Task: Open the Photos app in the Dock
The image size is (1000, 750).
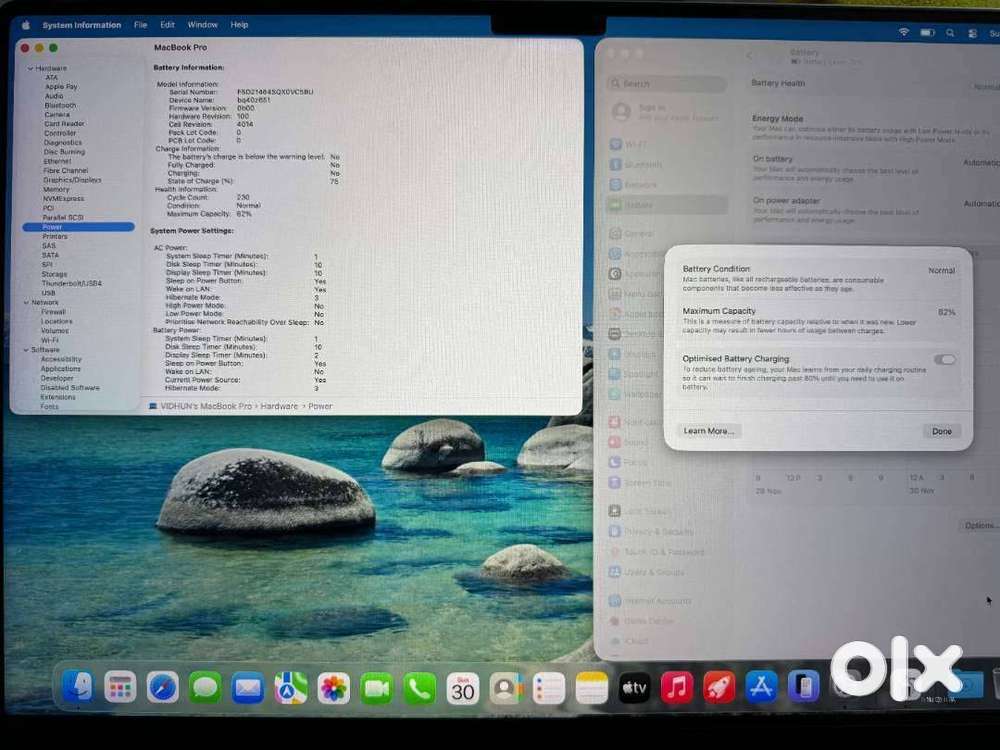Action: point(334,688)
